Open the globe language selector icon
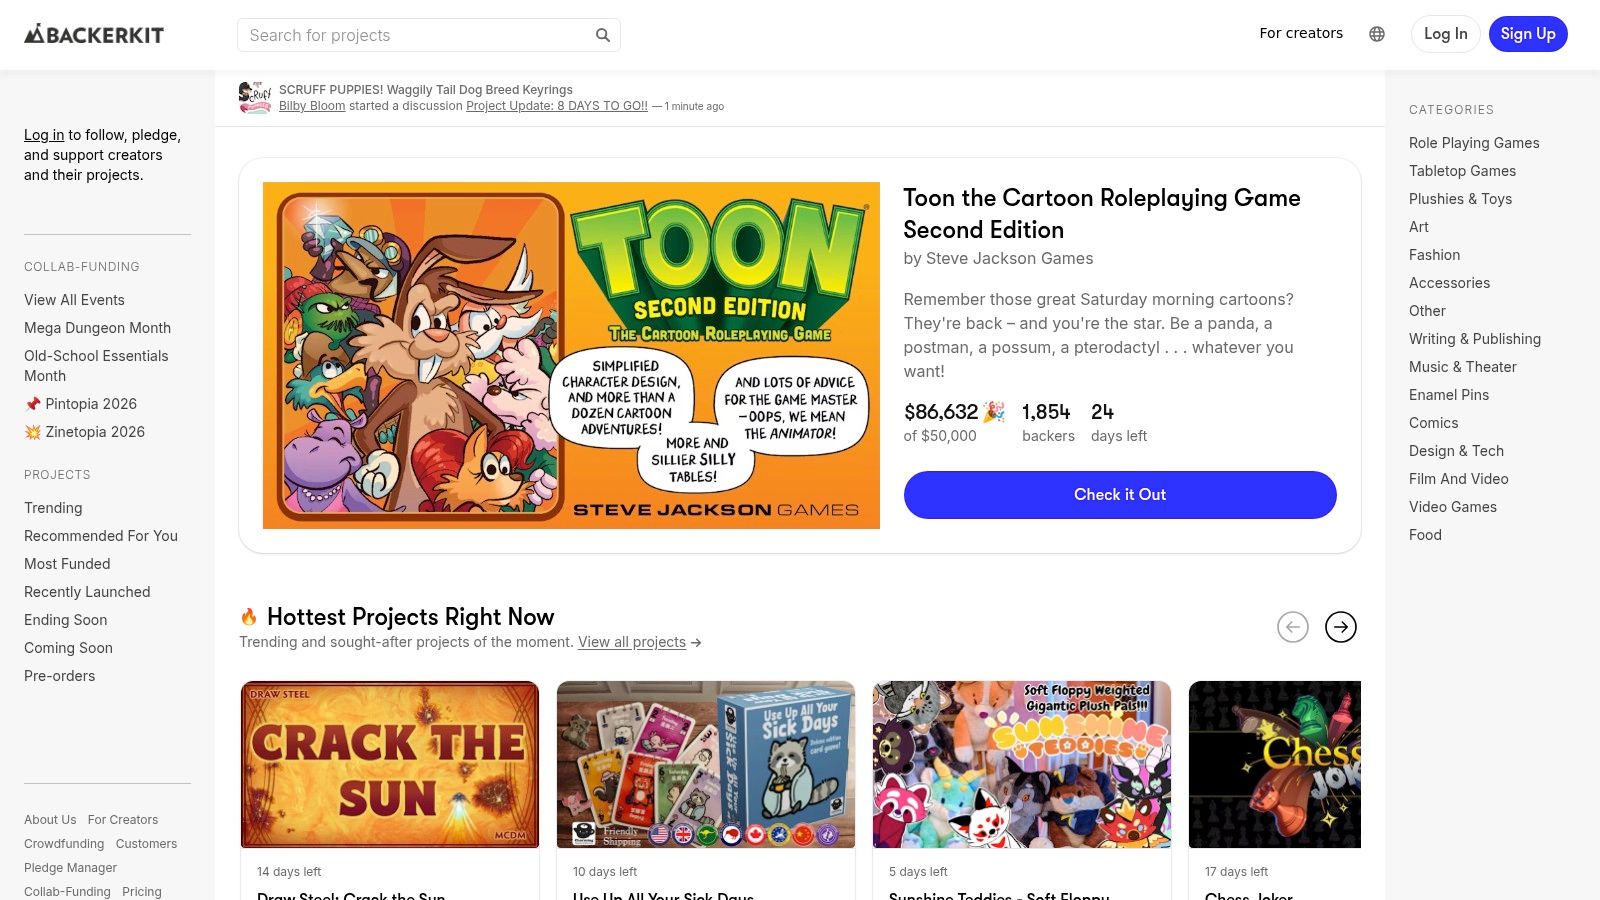 (1377, 33)
